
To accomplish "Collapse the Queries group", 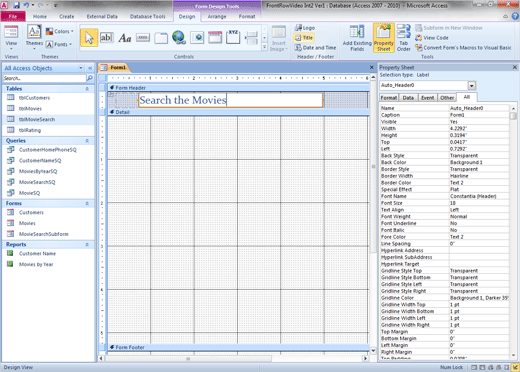I will pos(87,141).
